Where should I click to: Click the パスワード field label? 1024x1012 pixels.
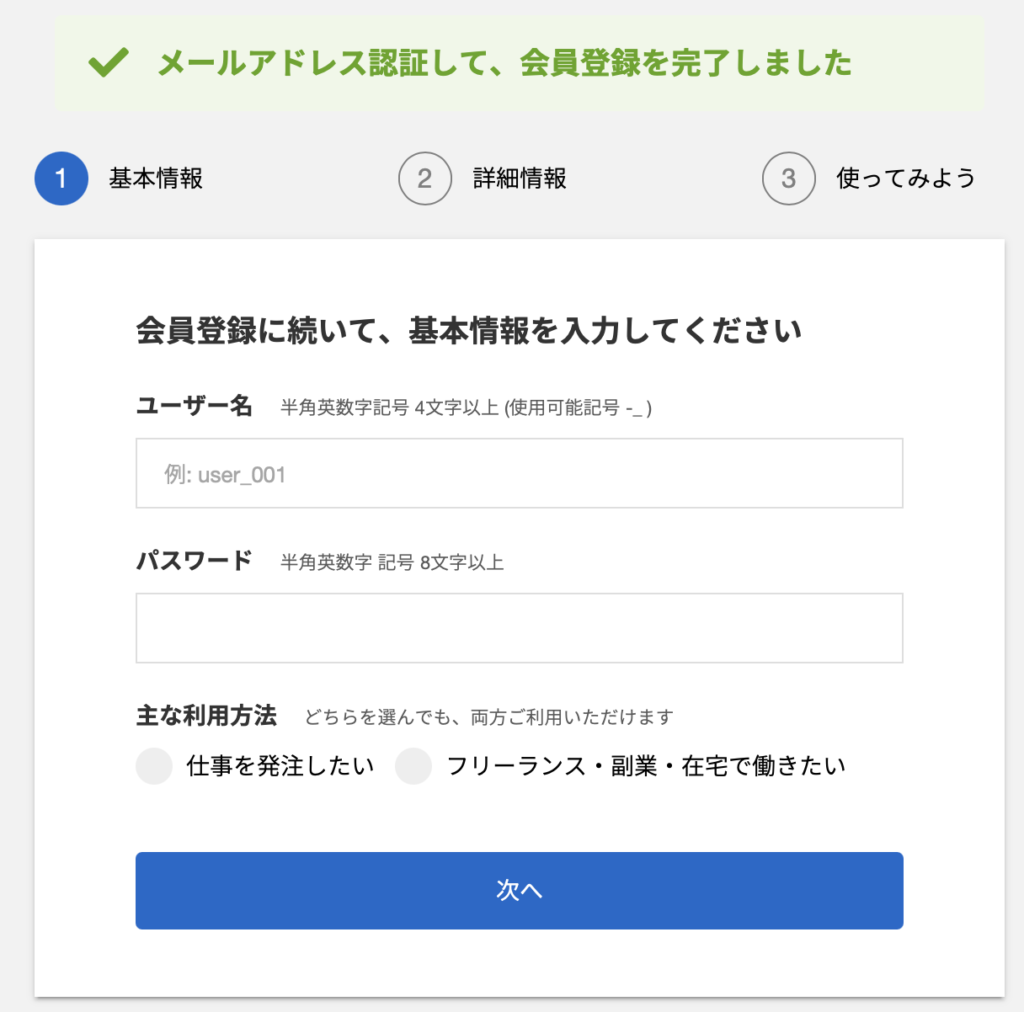[x=194, y=561]
